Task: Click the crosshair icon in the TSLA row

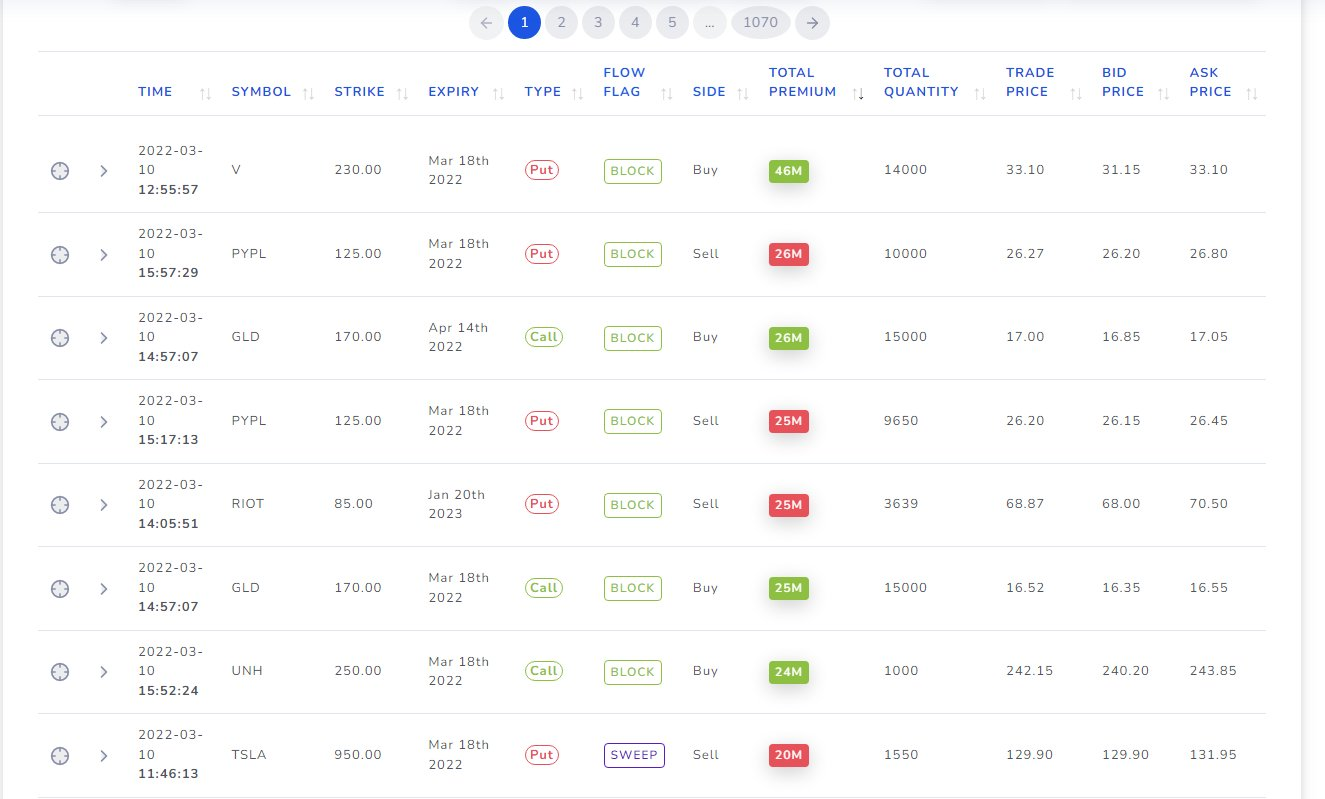Action: click(60, 756)
